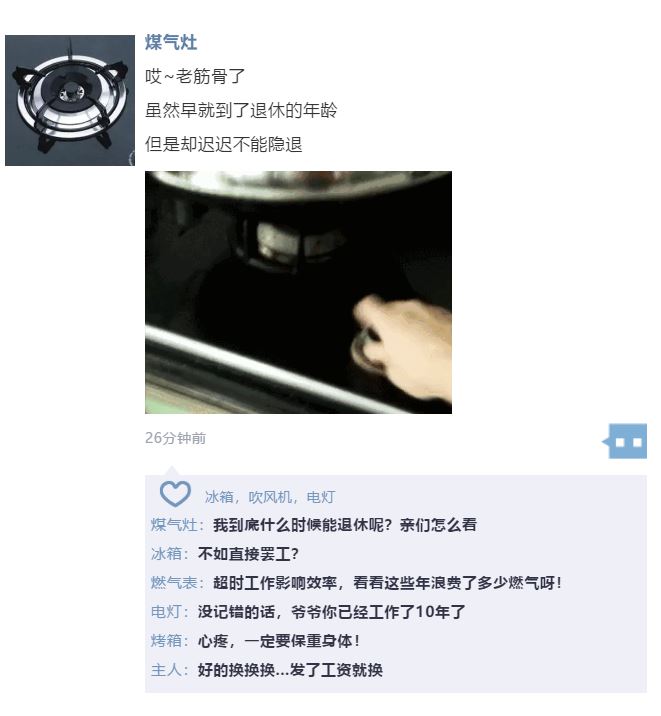Open 冰箱 in the likes list
Image resolution: width=661 pixels, height=716 pixels.
pos(219,497)
